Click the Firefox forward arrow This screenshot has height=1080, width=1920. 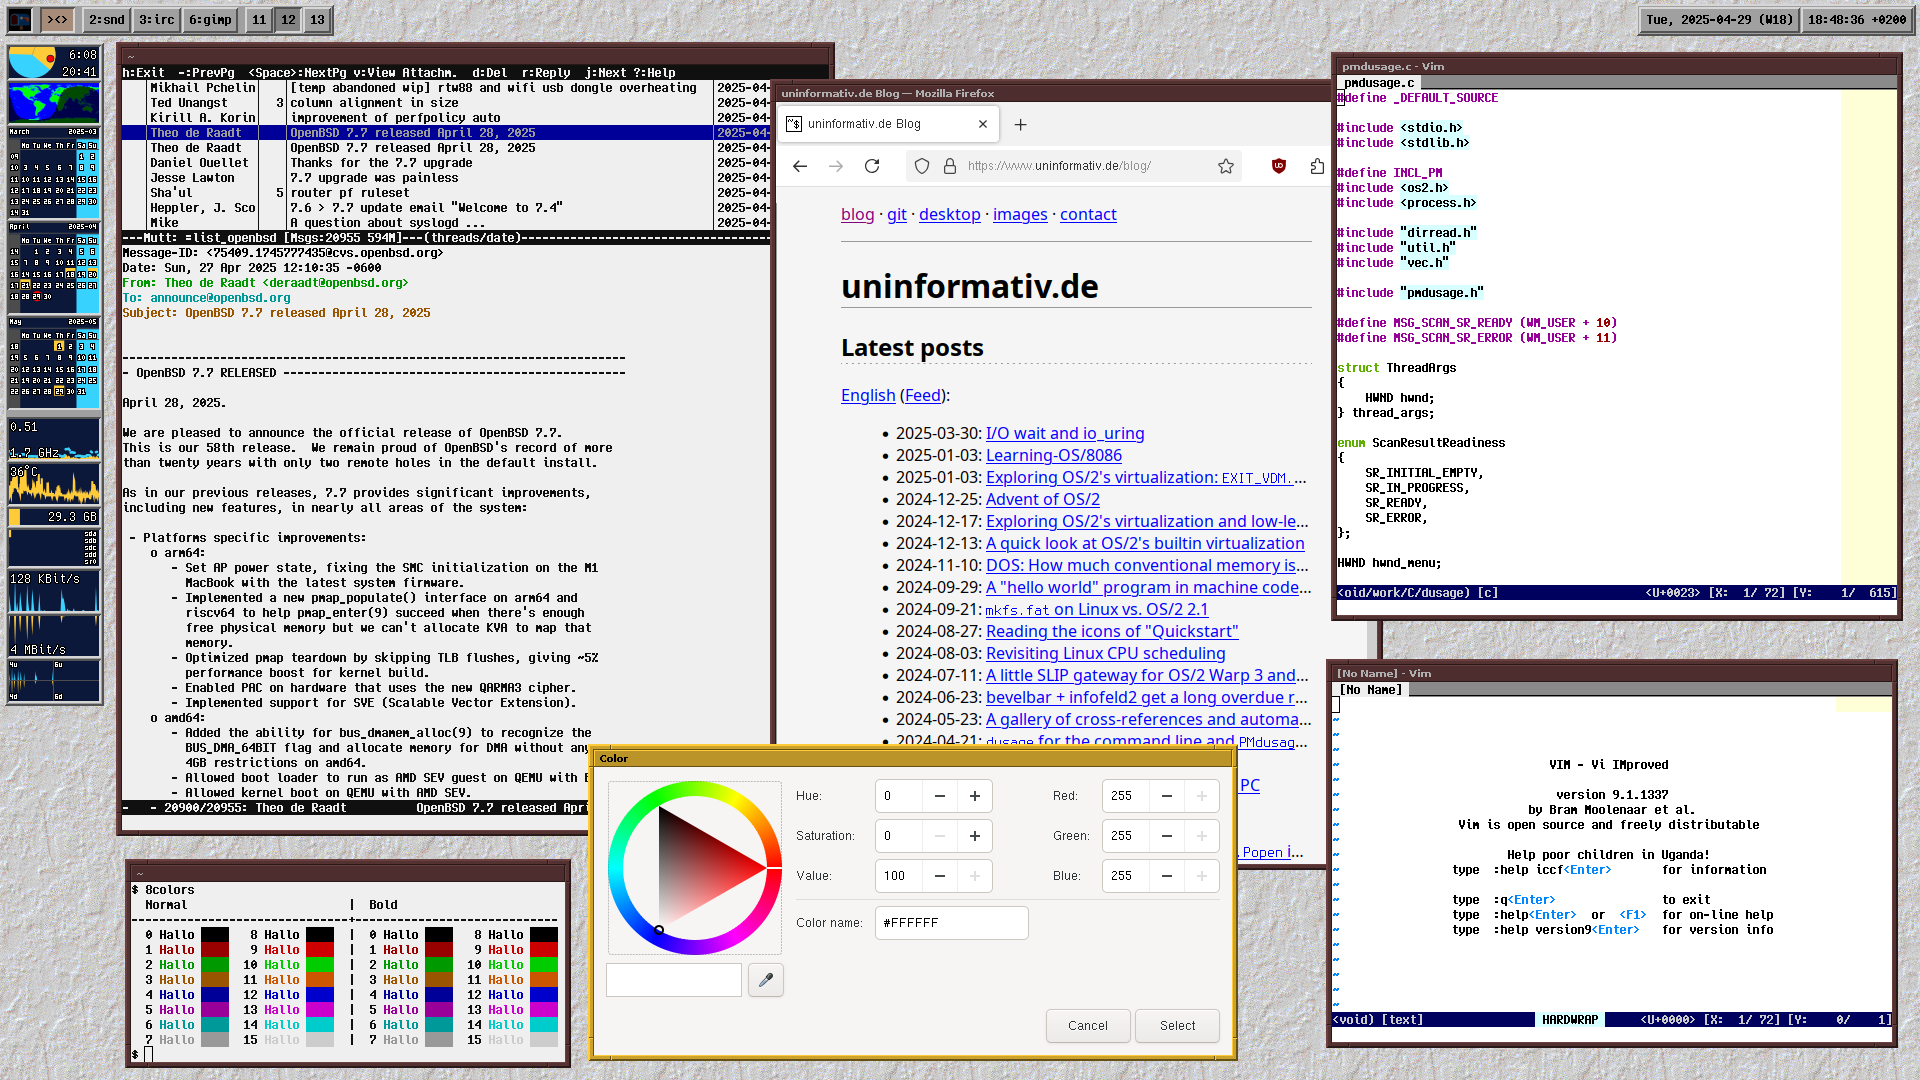tap(836, 166)
